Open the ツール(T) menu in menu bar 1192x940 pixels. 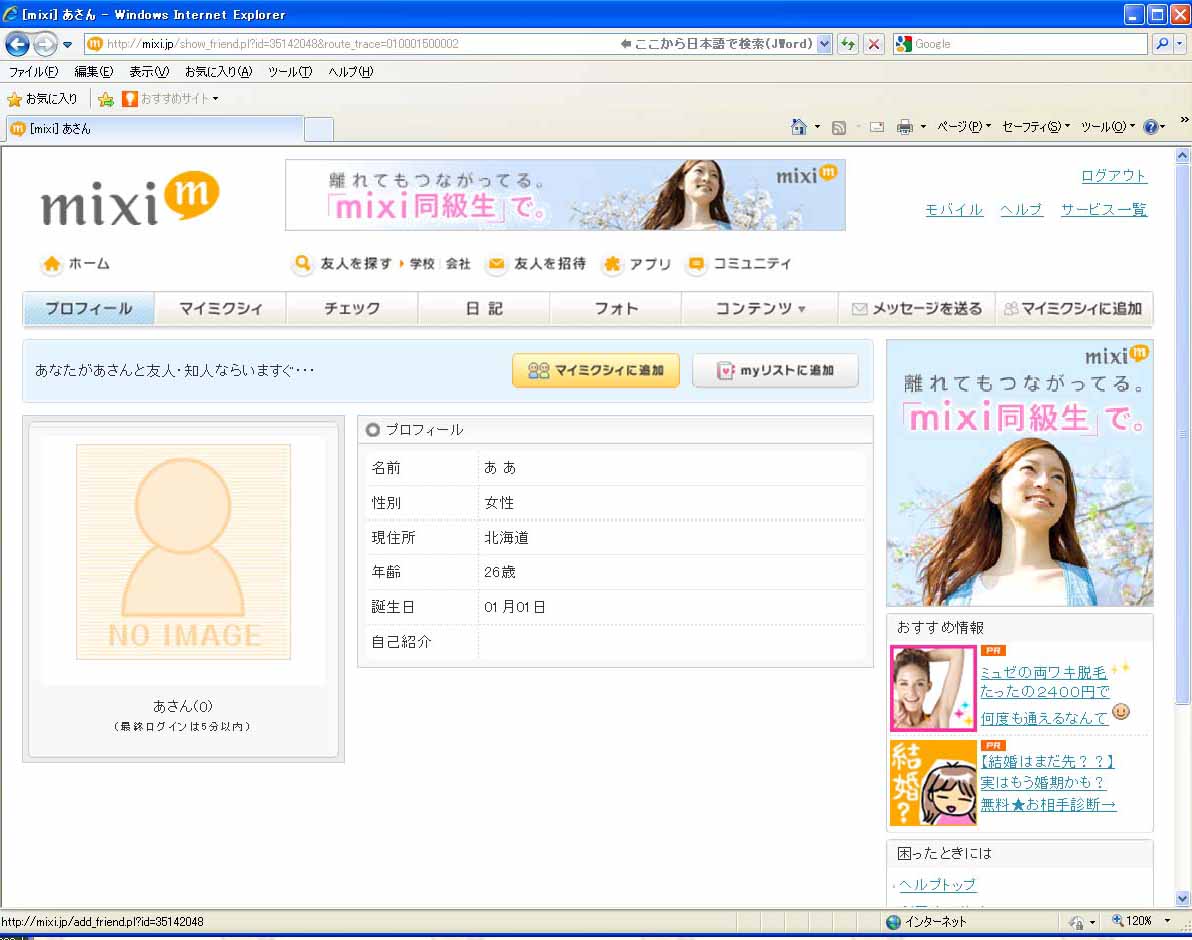point(290,71)
